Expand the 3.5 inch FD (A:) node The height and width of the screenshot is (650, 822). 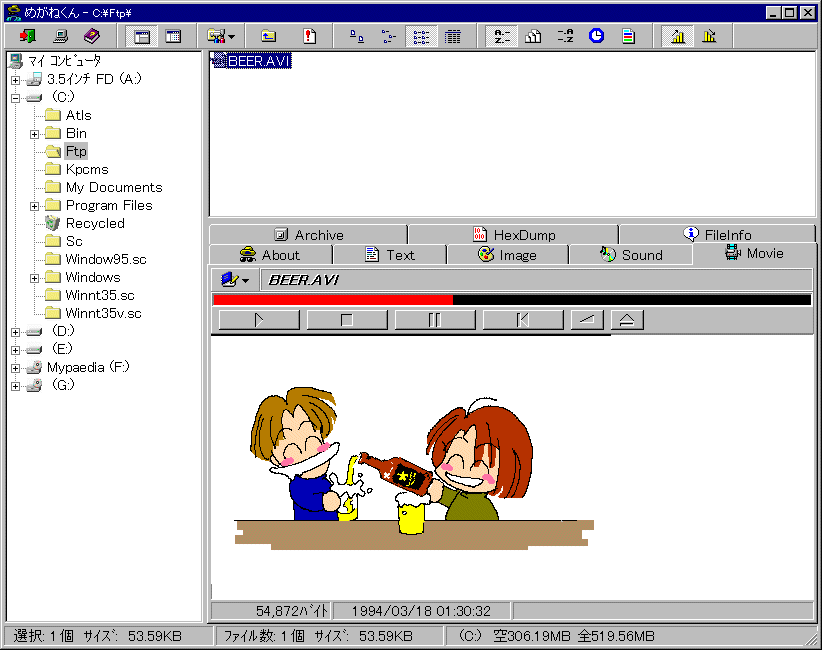tap(15, 80)
